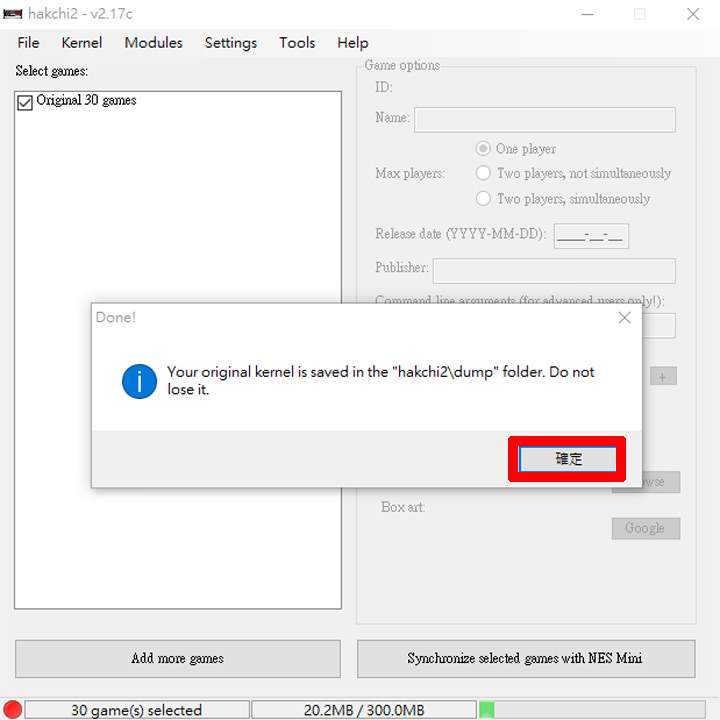Open the Settings menu
The height and width of the screenshot is (720, 720).
click(230, 43)
